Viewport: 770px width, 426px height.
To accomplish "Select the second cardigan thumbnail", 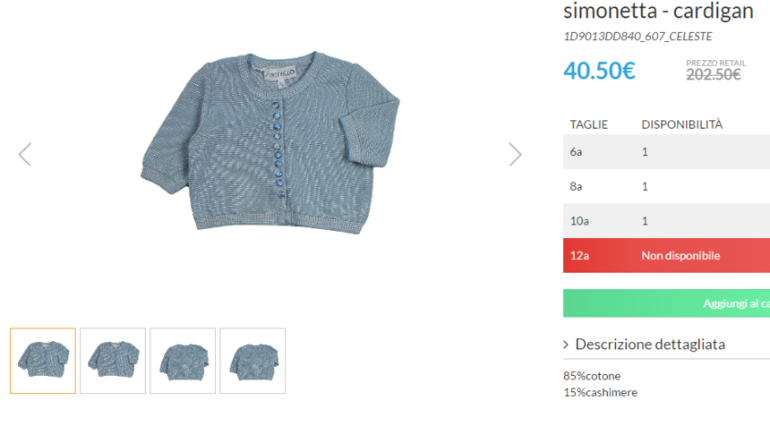I will (x=113, y=360).
